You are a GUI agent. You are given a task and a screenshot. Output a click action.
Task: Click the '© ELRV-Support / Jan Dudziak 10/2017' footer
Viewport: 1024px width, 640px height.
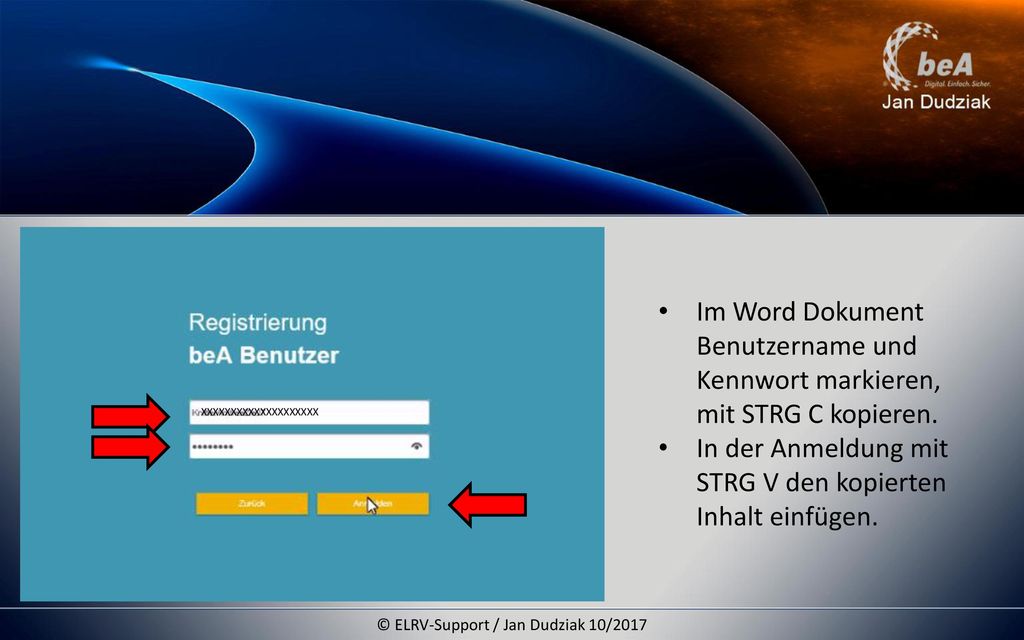(512, 625)
